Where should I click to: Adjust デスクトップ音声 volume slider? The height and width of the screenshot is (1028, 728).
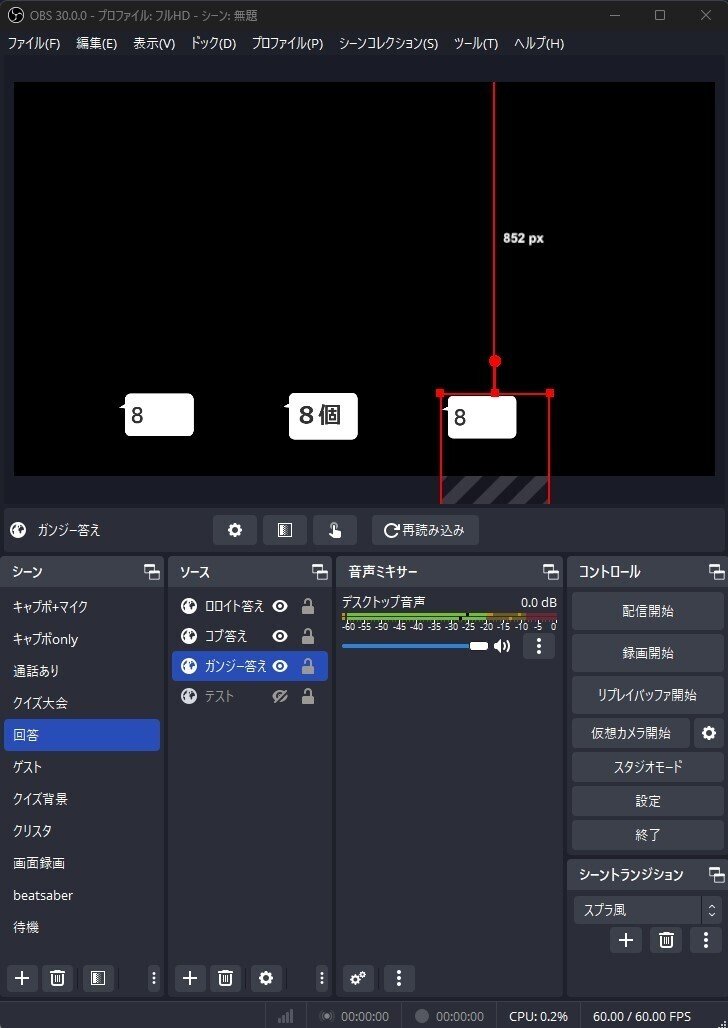[415, 646]
